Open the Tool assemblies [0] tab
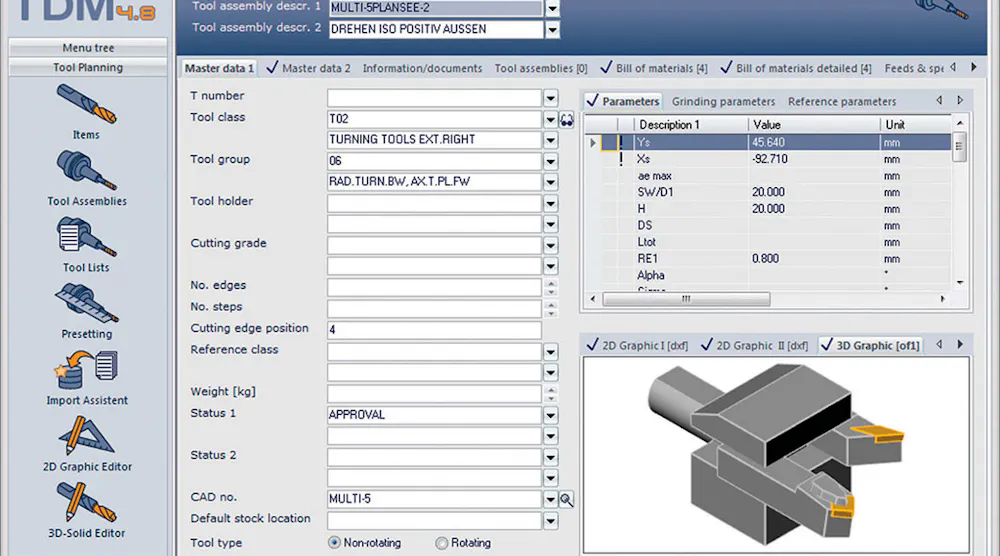 pos(541,68)
